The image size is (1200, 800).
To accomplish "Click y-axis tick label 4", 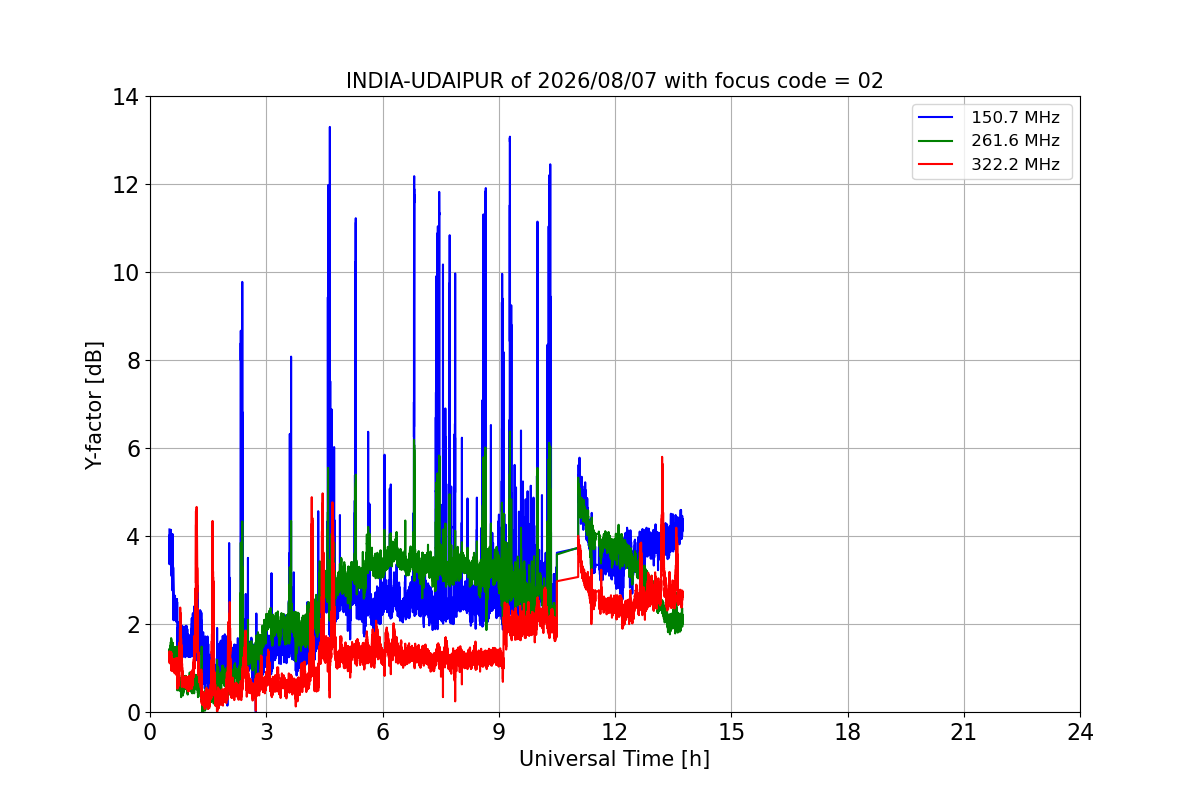I will click(132, 537).
